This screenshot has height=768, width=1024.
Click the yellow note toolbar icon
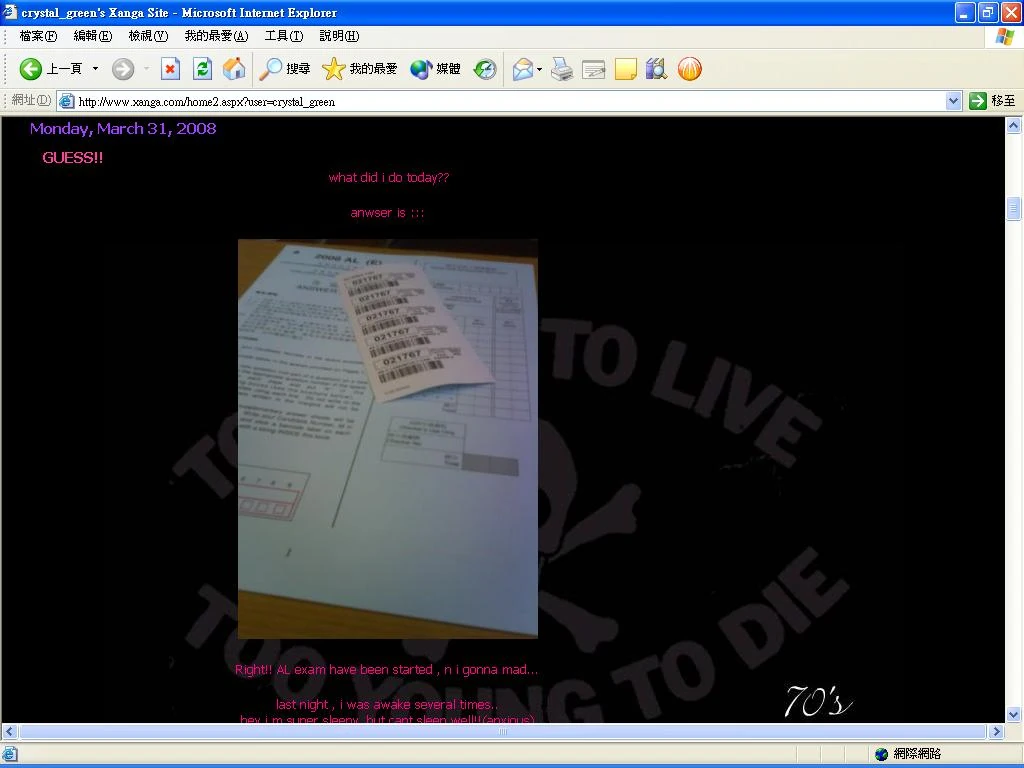626,69
